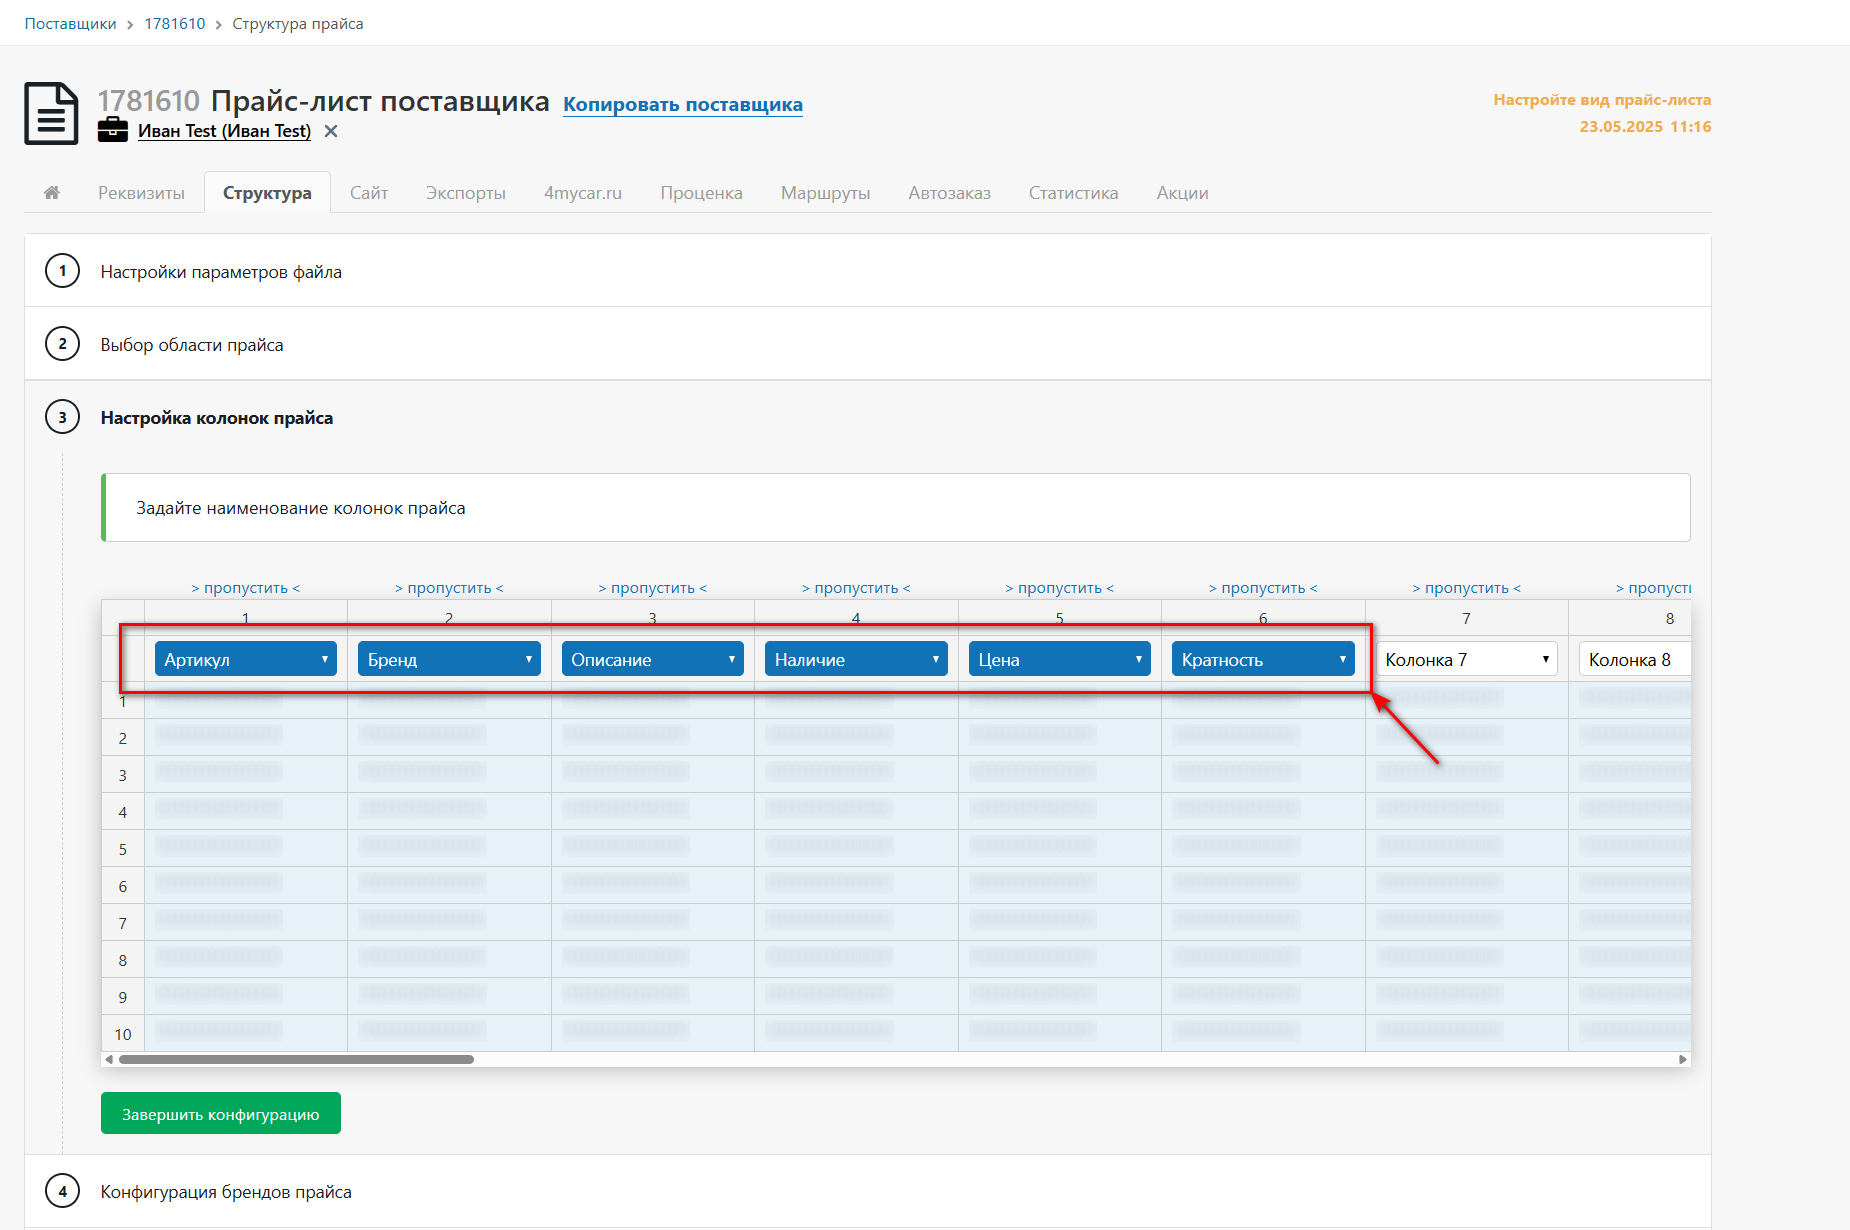Open the Артикул column dropdown
The image size is (1850, 1230).
pyautogui.click(x=246, y=659)
